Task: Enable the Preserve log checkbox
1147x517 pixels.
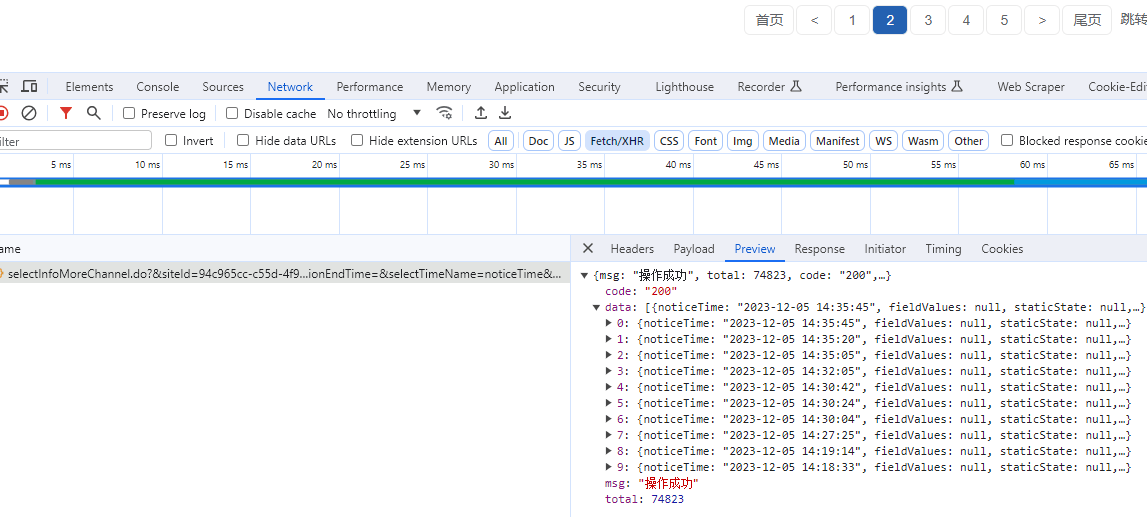Action: pos(129,114)
